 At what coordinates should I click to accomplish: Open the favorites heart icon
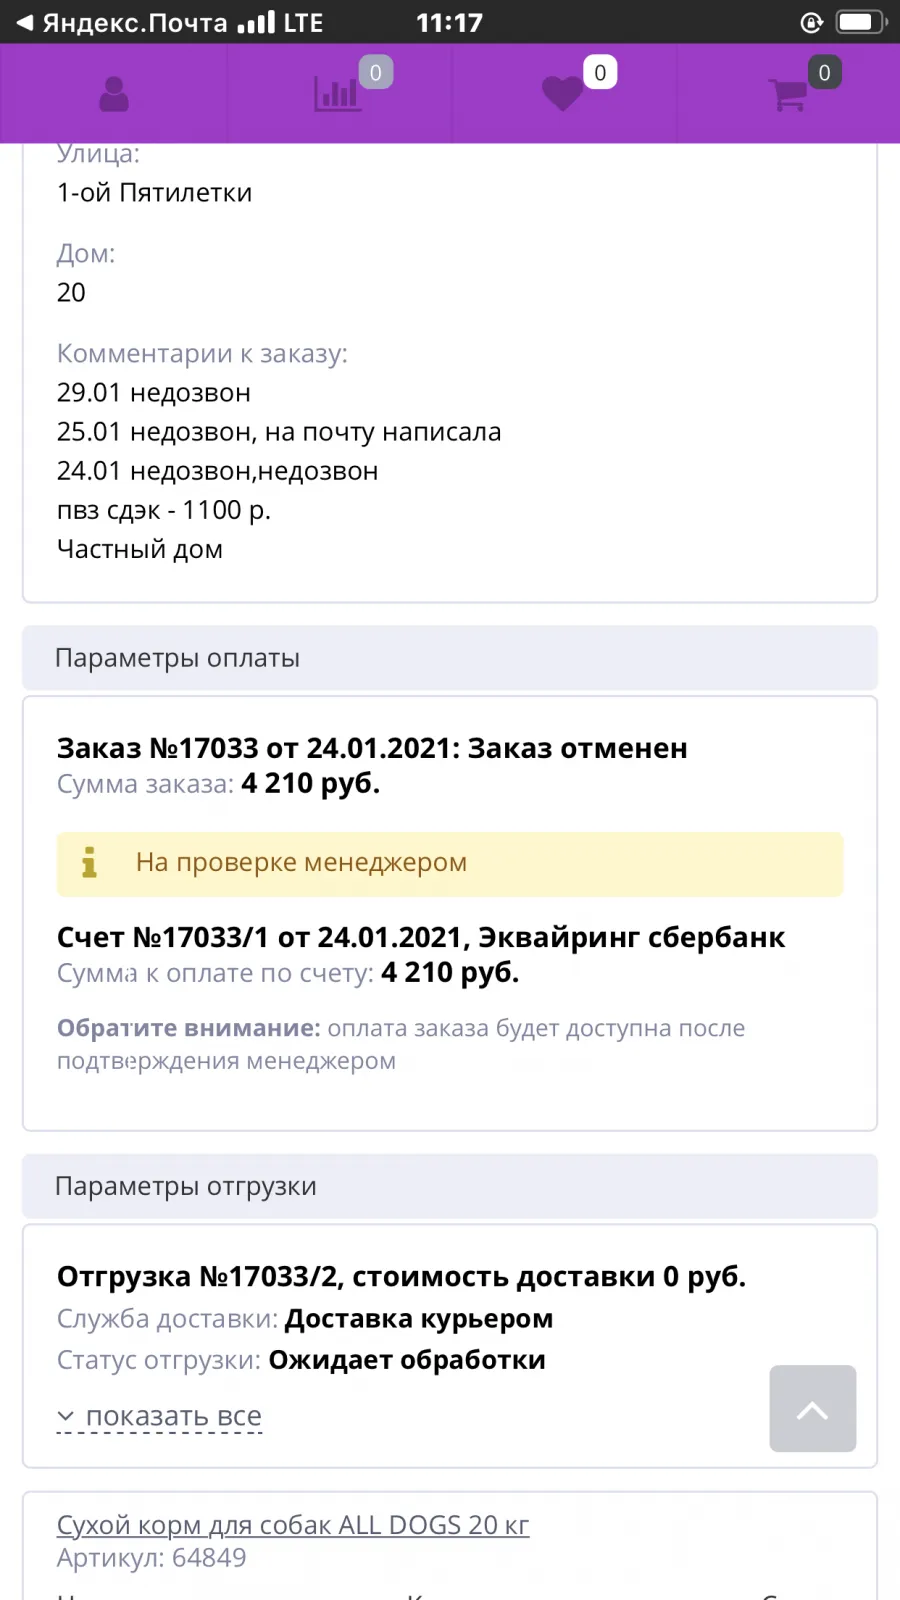tap(562, 94)
